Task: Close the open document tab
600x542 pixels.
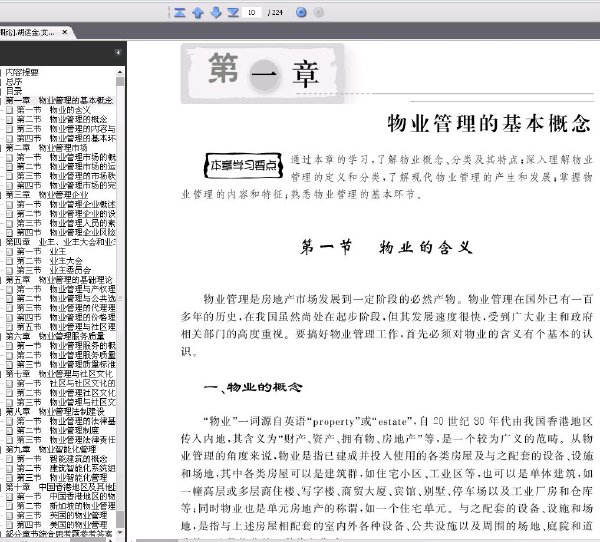Action: click(65, 32)
